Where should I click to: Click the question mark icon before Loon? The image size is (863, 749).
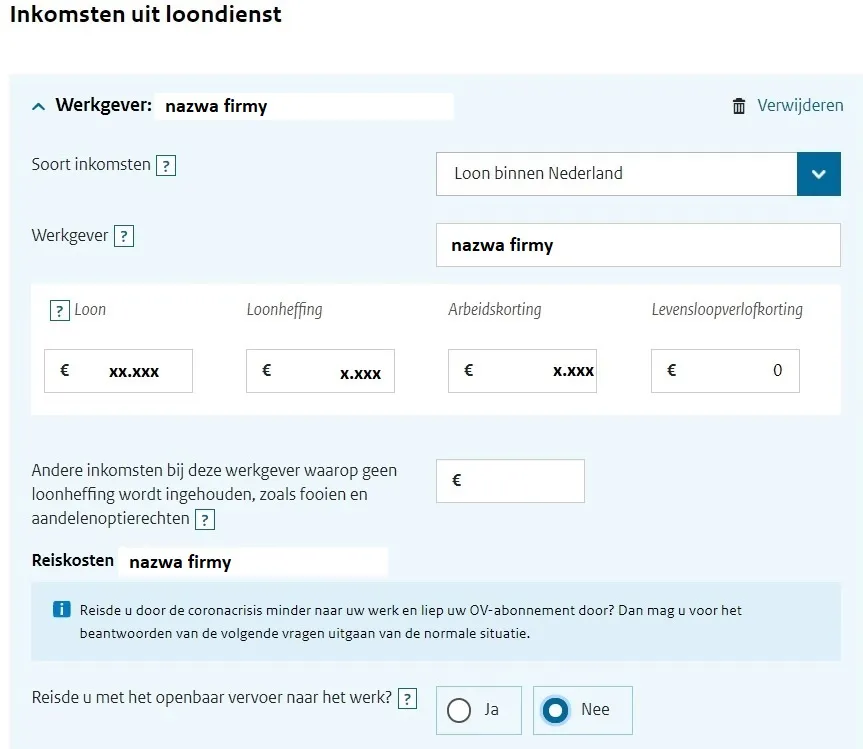tap(60, 311)
